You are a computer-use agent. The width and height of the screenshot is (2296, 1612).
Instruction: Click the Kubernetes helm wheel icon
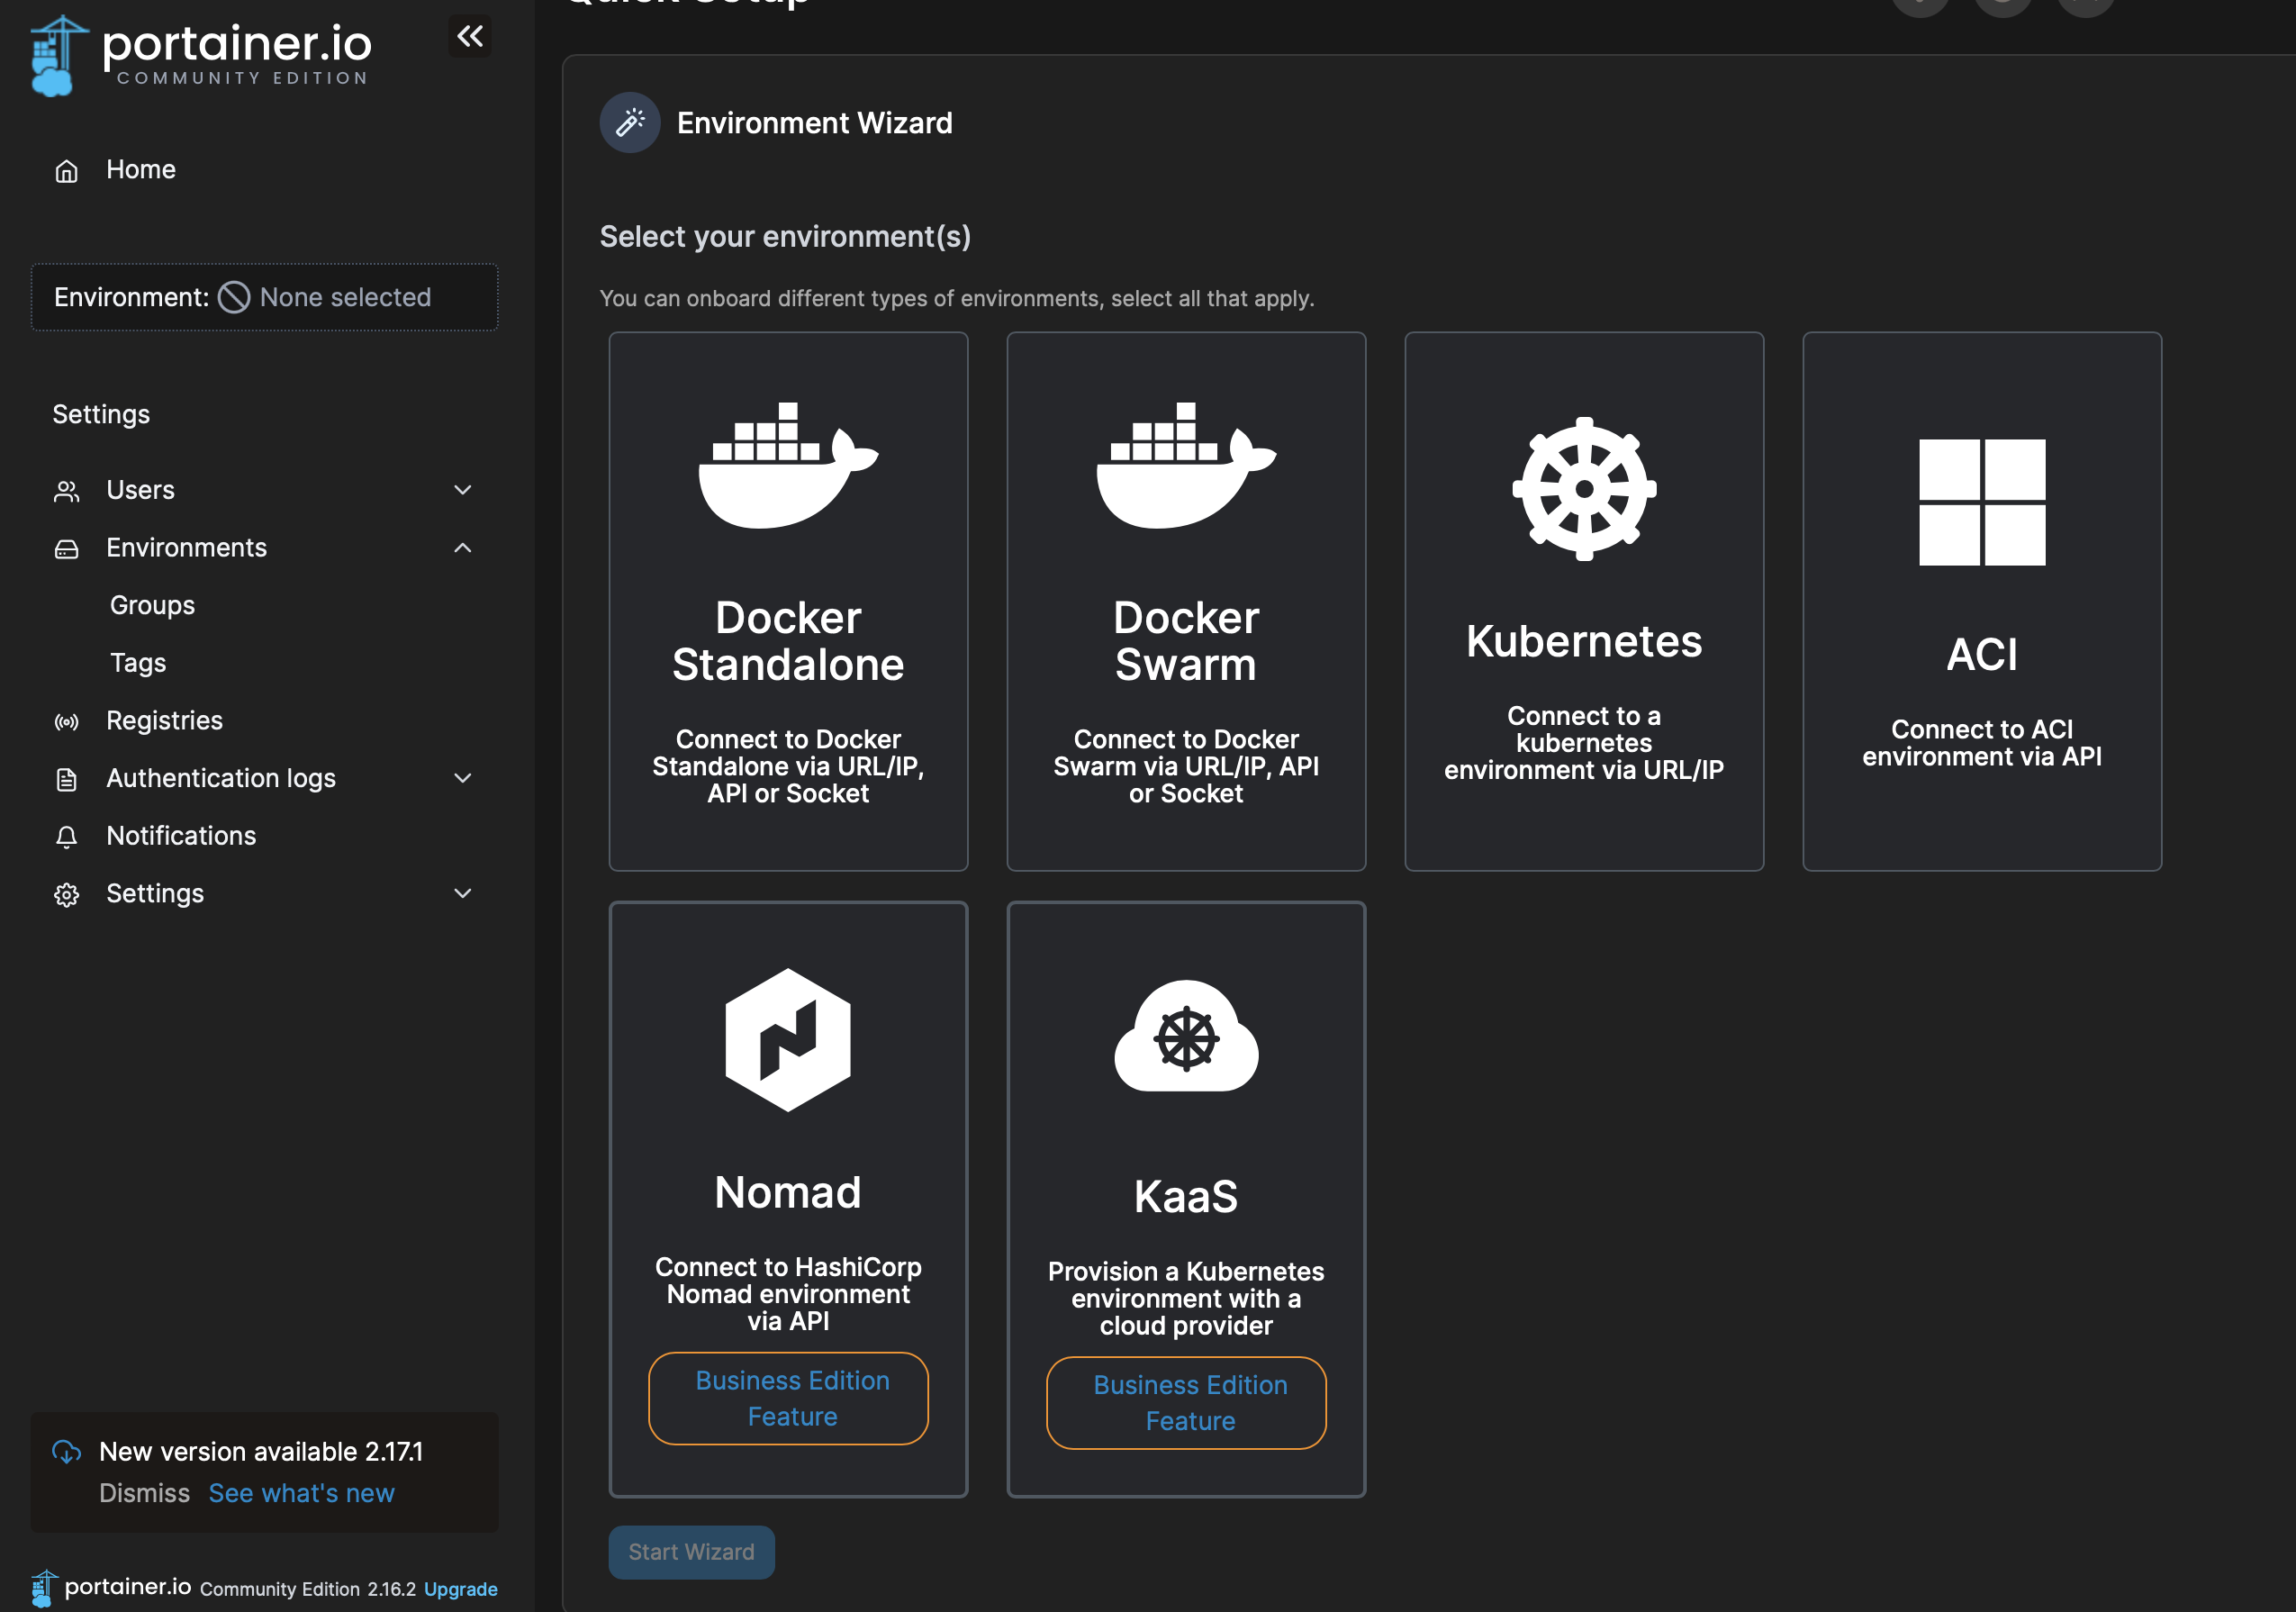click(x=1584, y=489)
